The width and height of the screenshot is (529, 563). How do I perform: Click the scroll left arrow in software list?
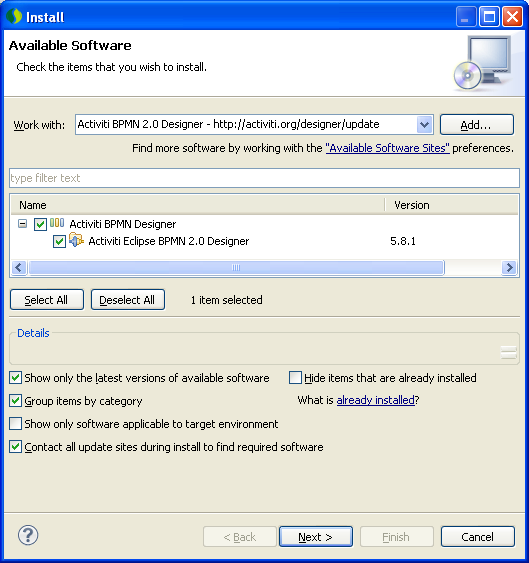coord(19,267)
